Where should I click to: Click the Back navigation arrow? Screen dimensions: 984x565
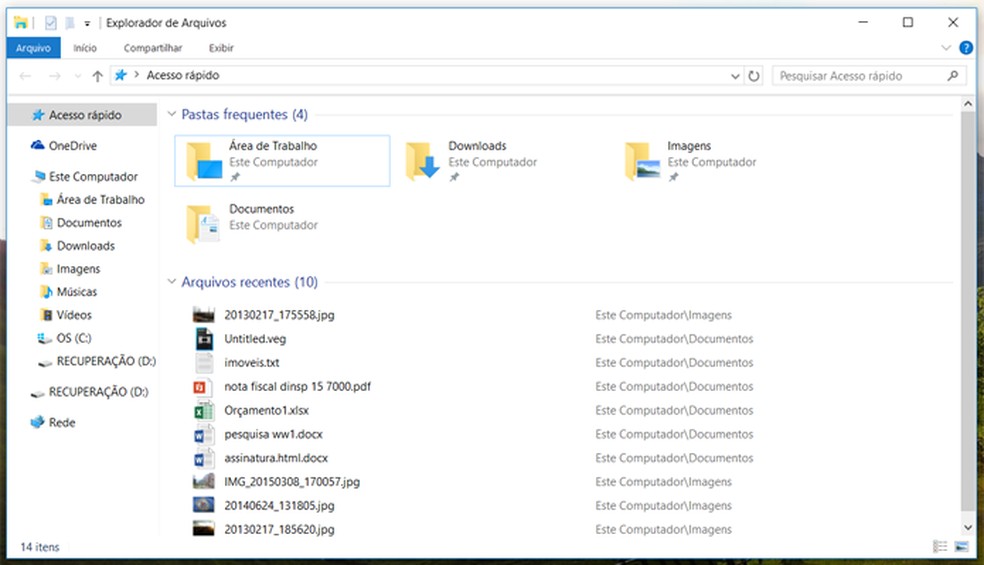(x=25, y=76)
